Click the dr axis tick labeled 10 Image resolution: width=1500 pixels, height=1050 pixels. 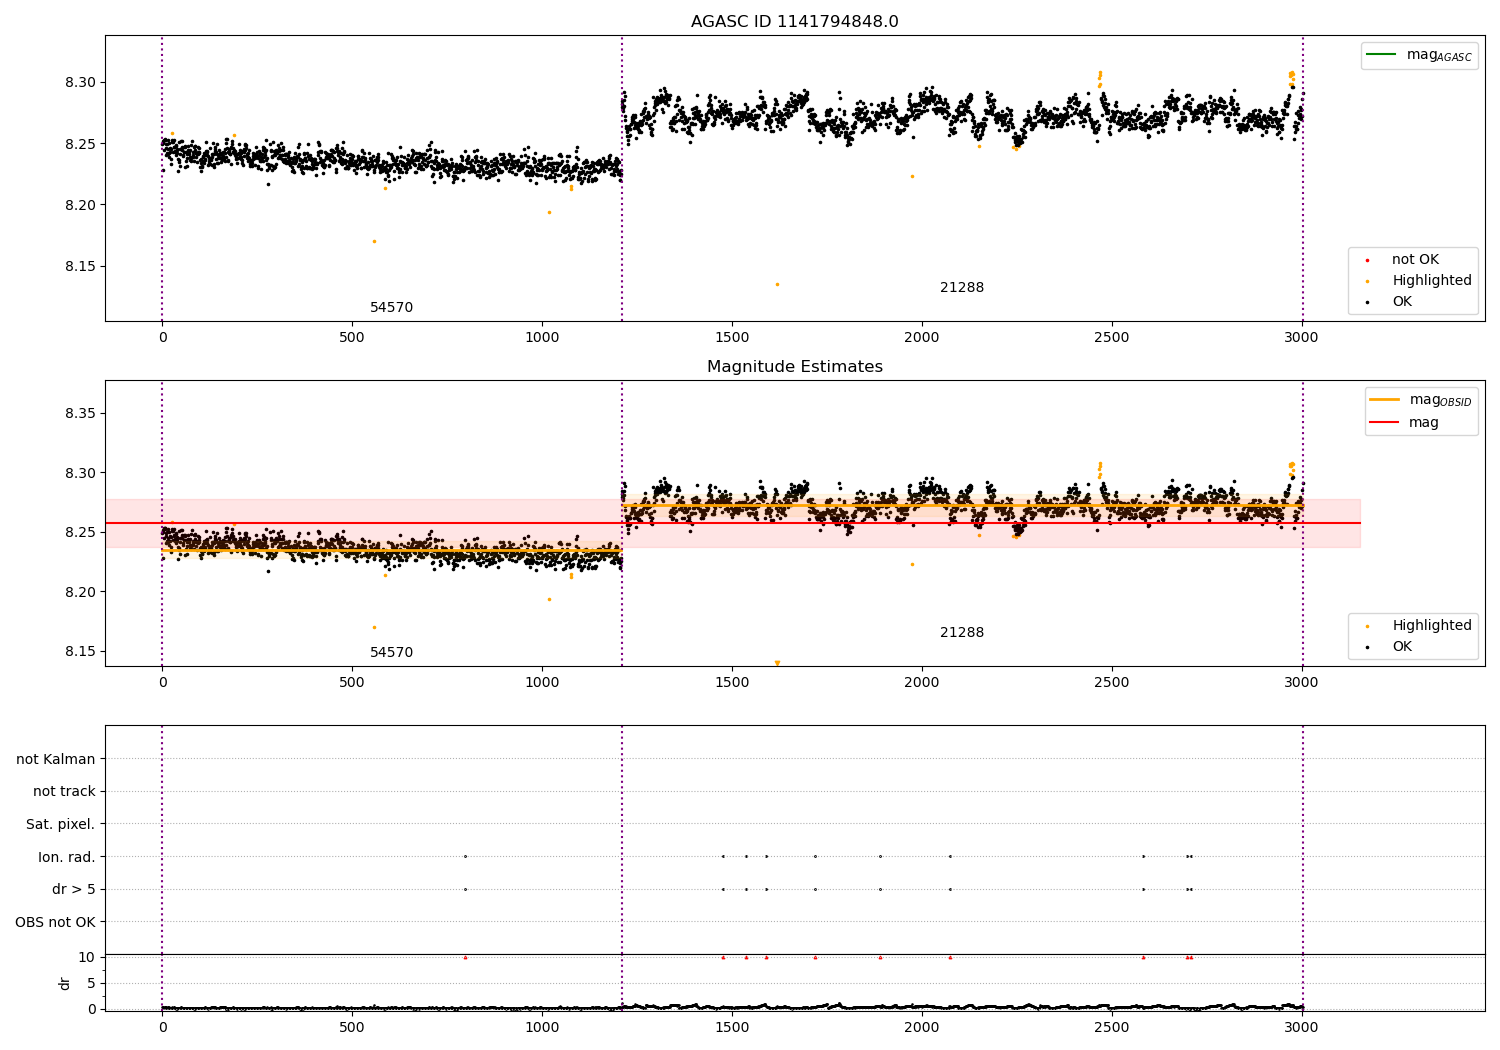[87, 958]
